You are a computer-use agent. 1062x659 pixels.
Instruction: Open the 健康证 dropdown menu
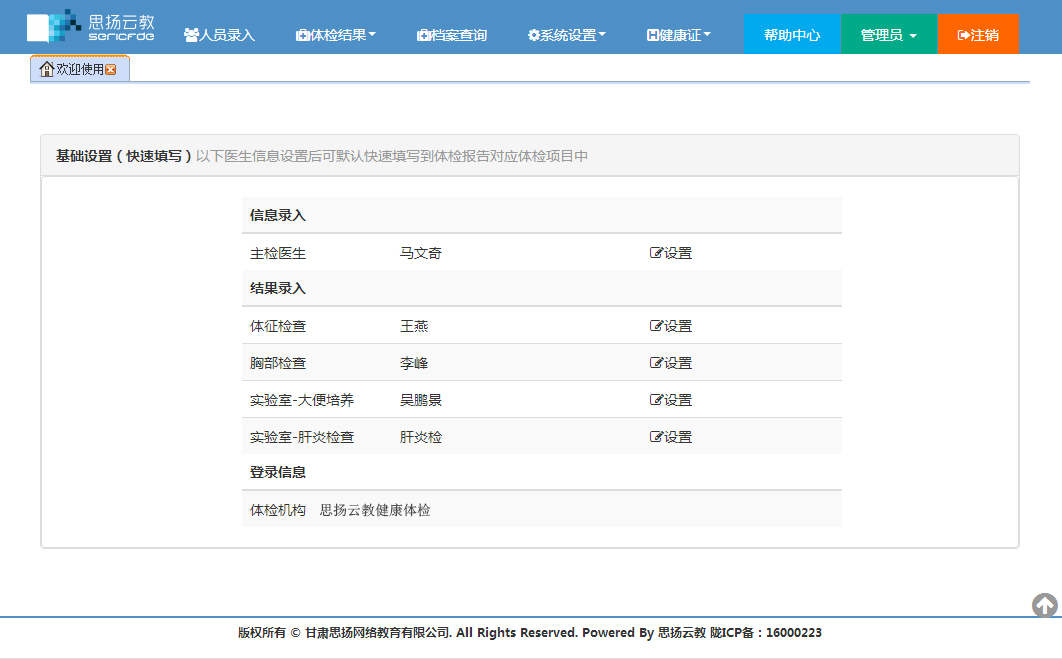(x=679, y=35)
